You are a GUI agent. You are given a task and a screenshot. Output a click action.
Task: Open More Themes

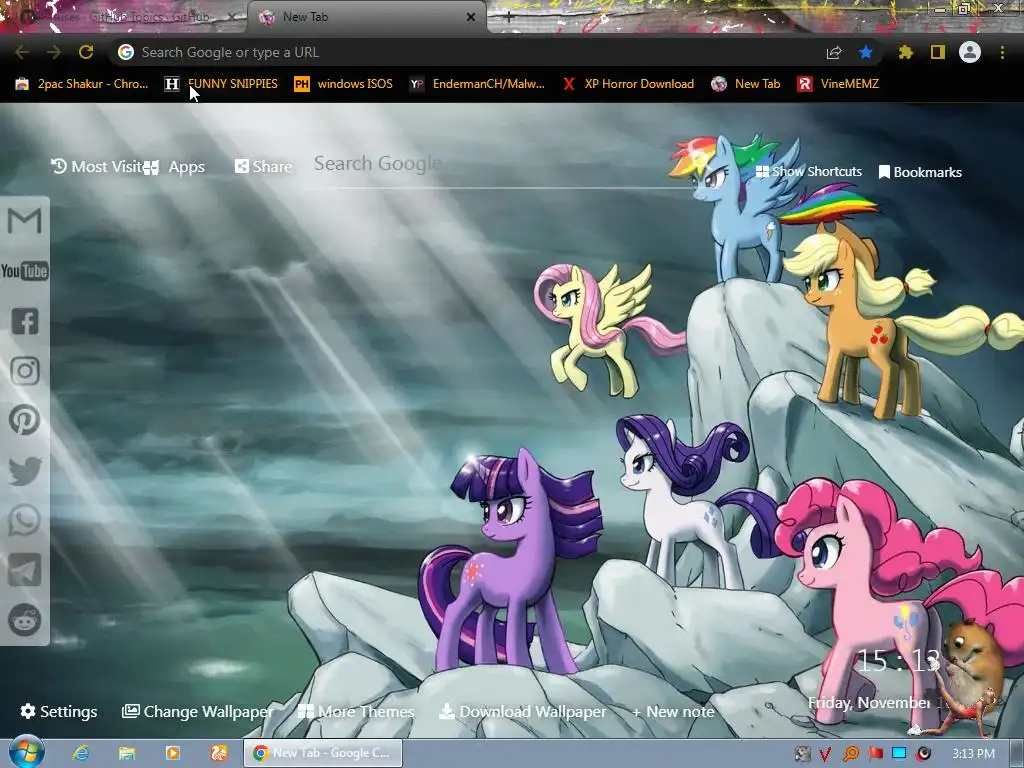pos(356,711)
